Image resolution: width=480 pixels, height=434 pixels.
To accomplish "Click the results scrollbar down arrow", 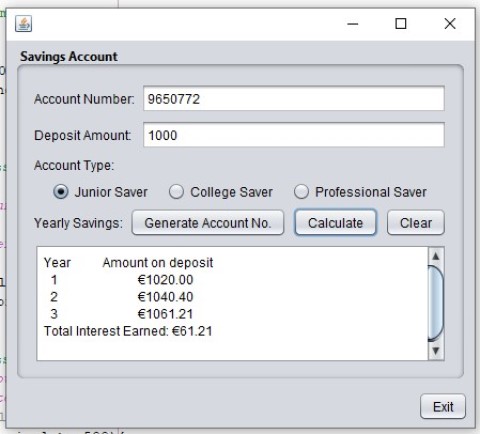I will pos(436,351).
